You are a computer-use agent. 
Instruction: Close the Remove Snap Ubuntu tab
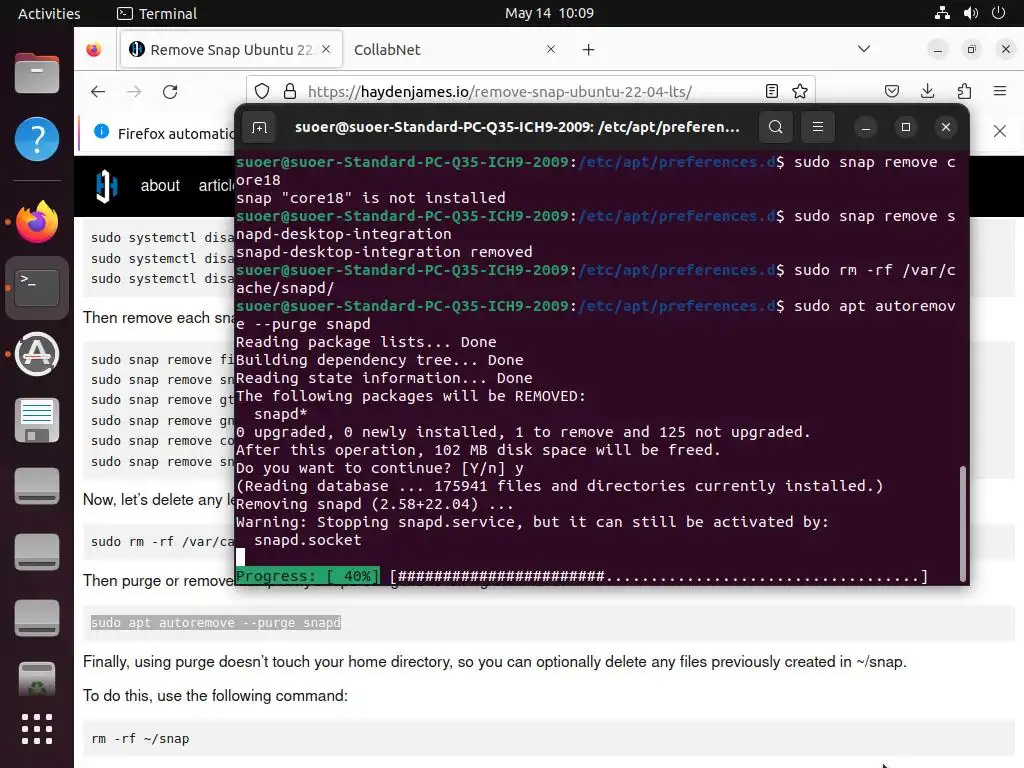tap(327, 50)
